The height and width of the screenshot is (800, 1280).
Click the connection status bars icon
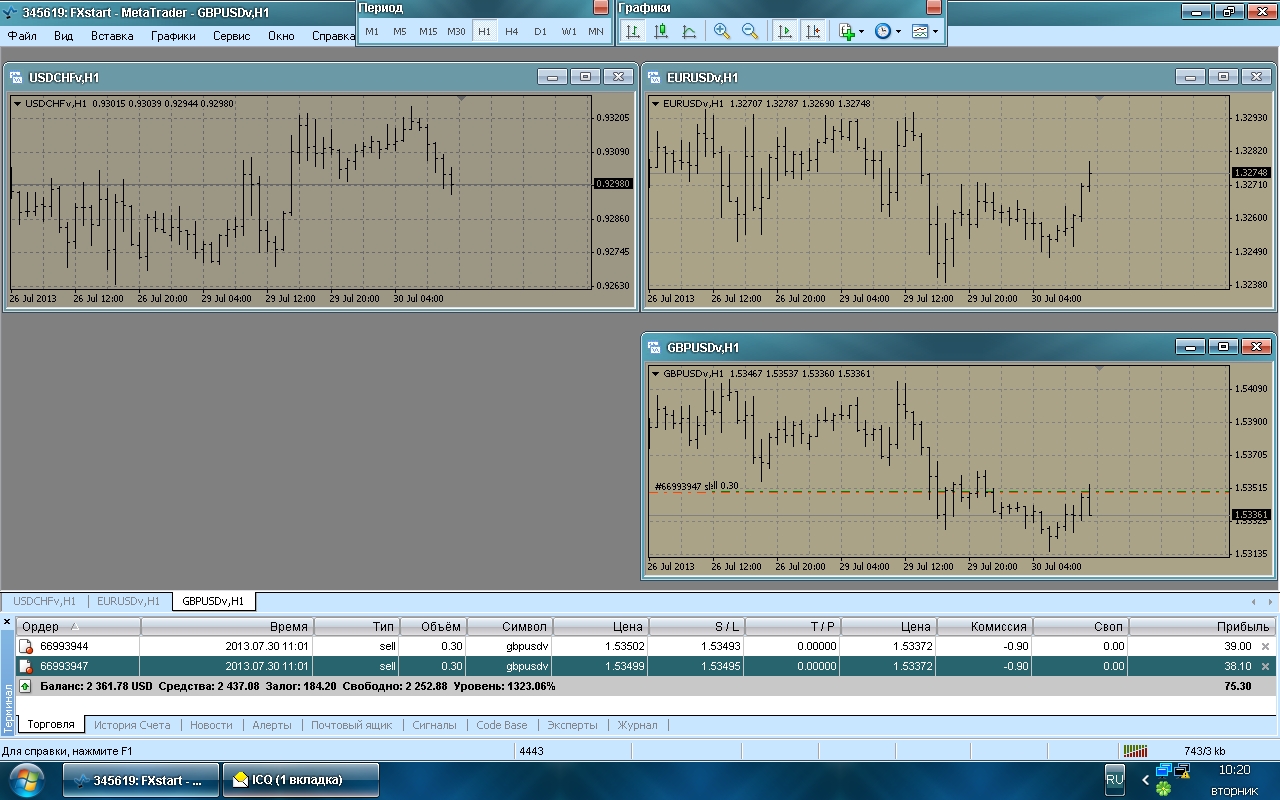click(1135, 751)
